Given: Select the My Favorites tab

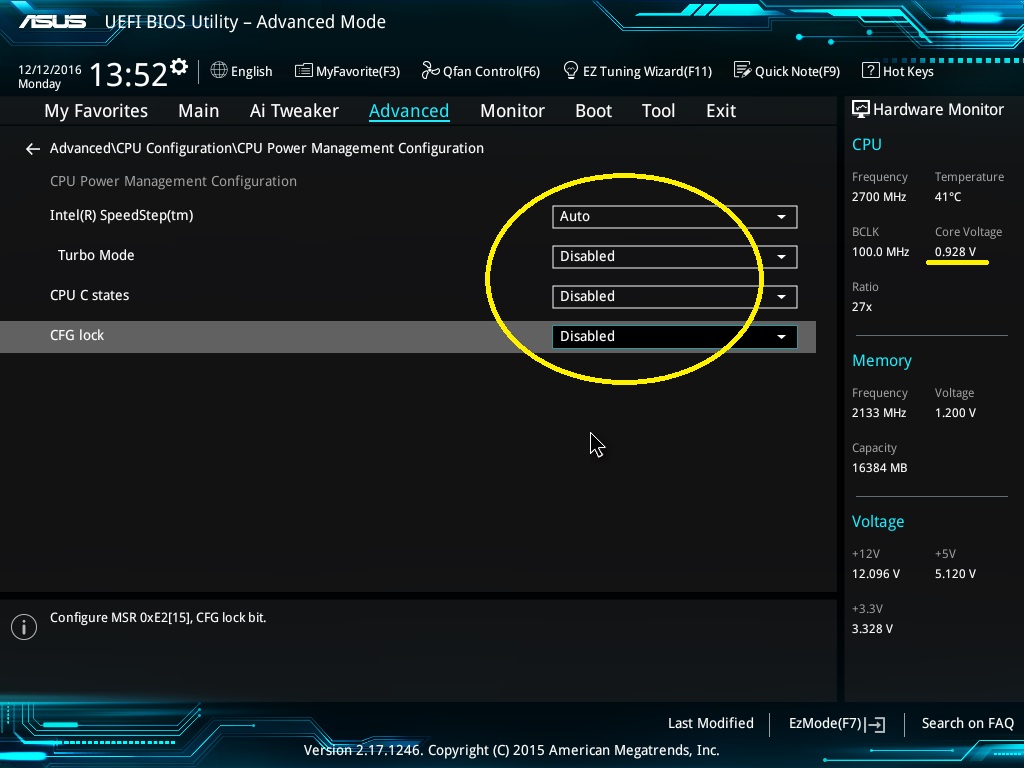Looking at the screenshot, I should pos(96,111).
